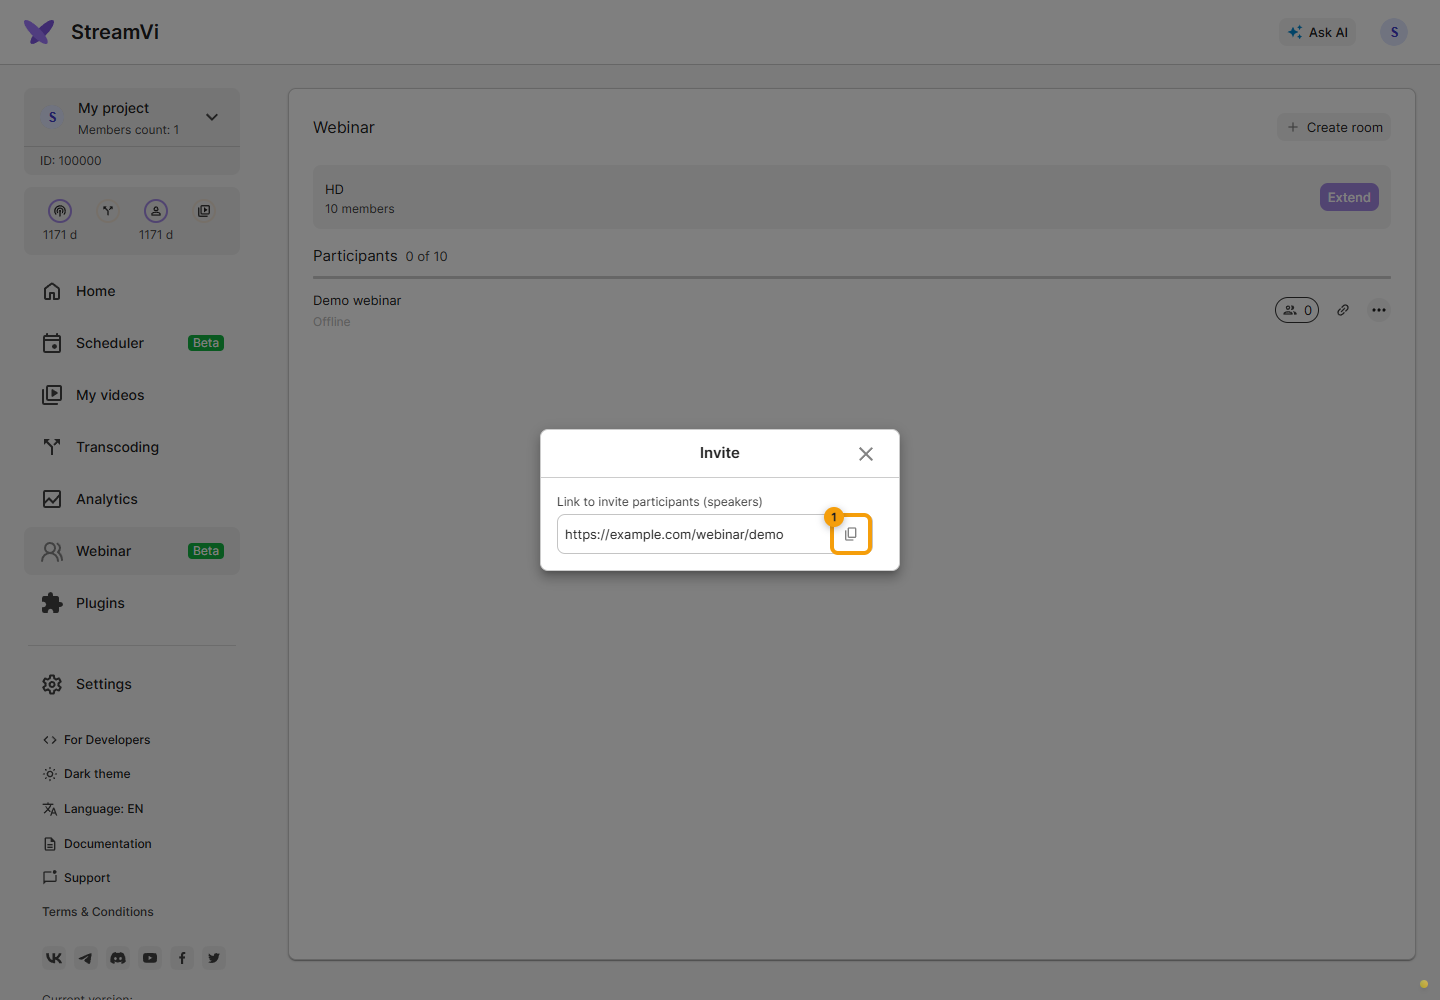1440x1000 pixels.
Task: Open the Facebook social link
Action: coord(182,958)
